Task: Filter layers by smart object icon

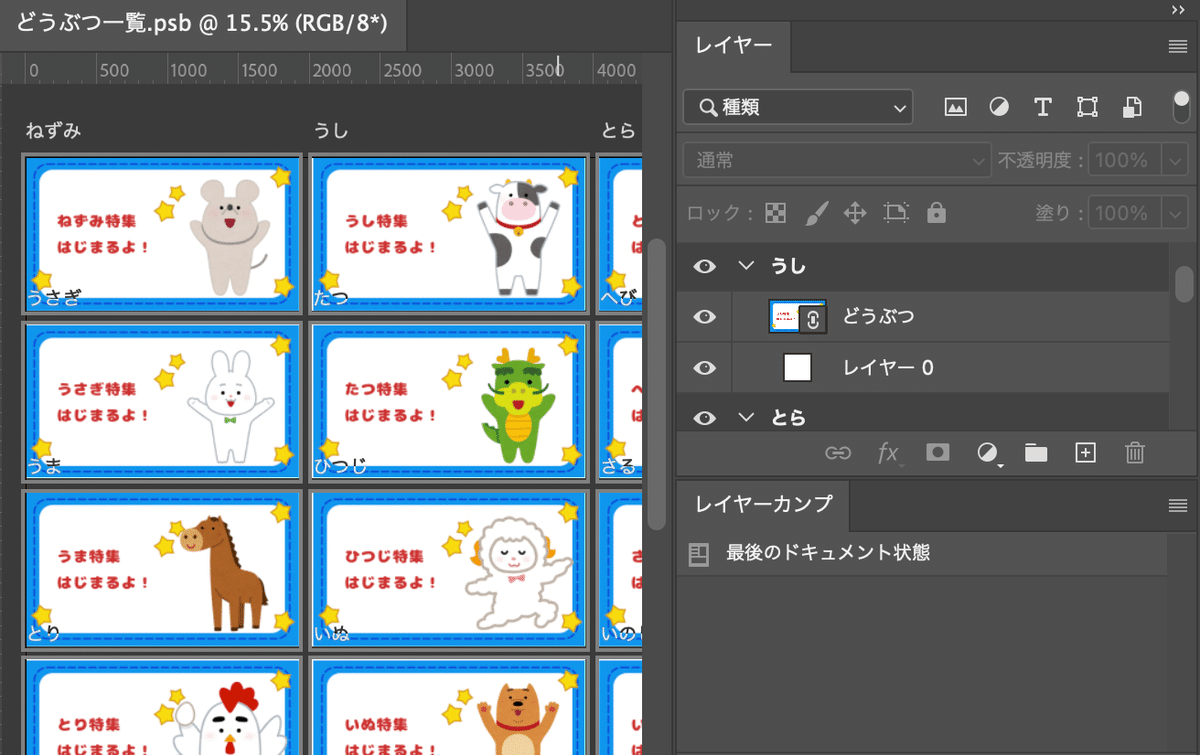Action: [x=1132, y=107]
